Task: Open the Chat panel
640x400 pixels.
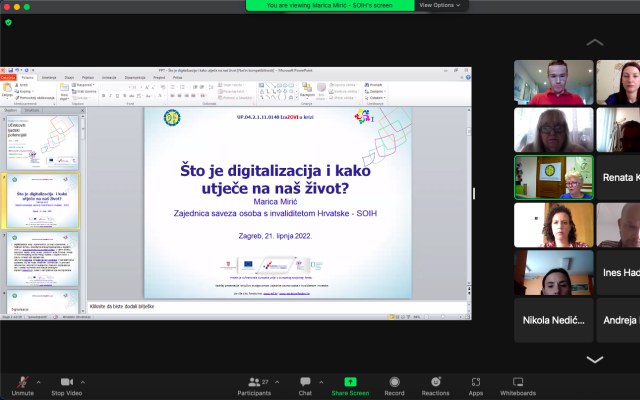Action: click(305, 386)
